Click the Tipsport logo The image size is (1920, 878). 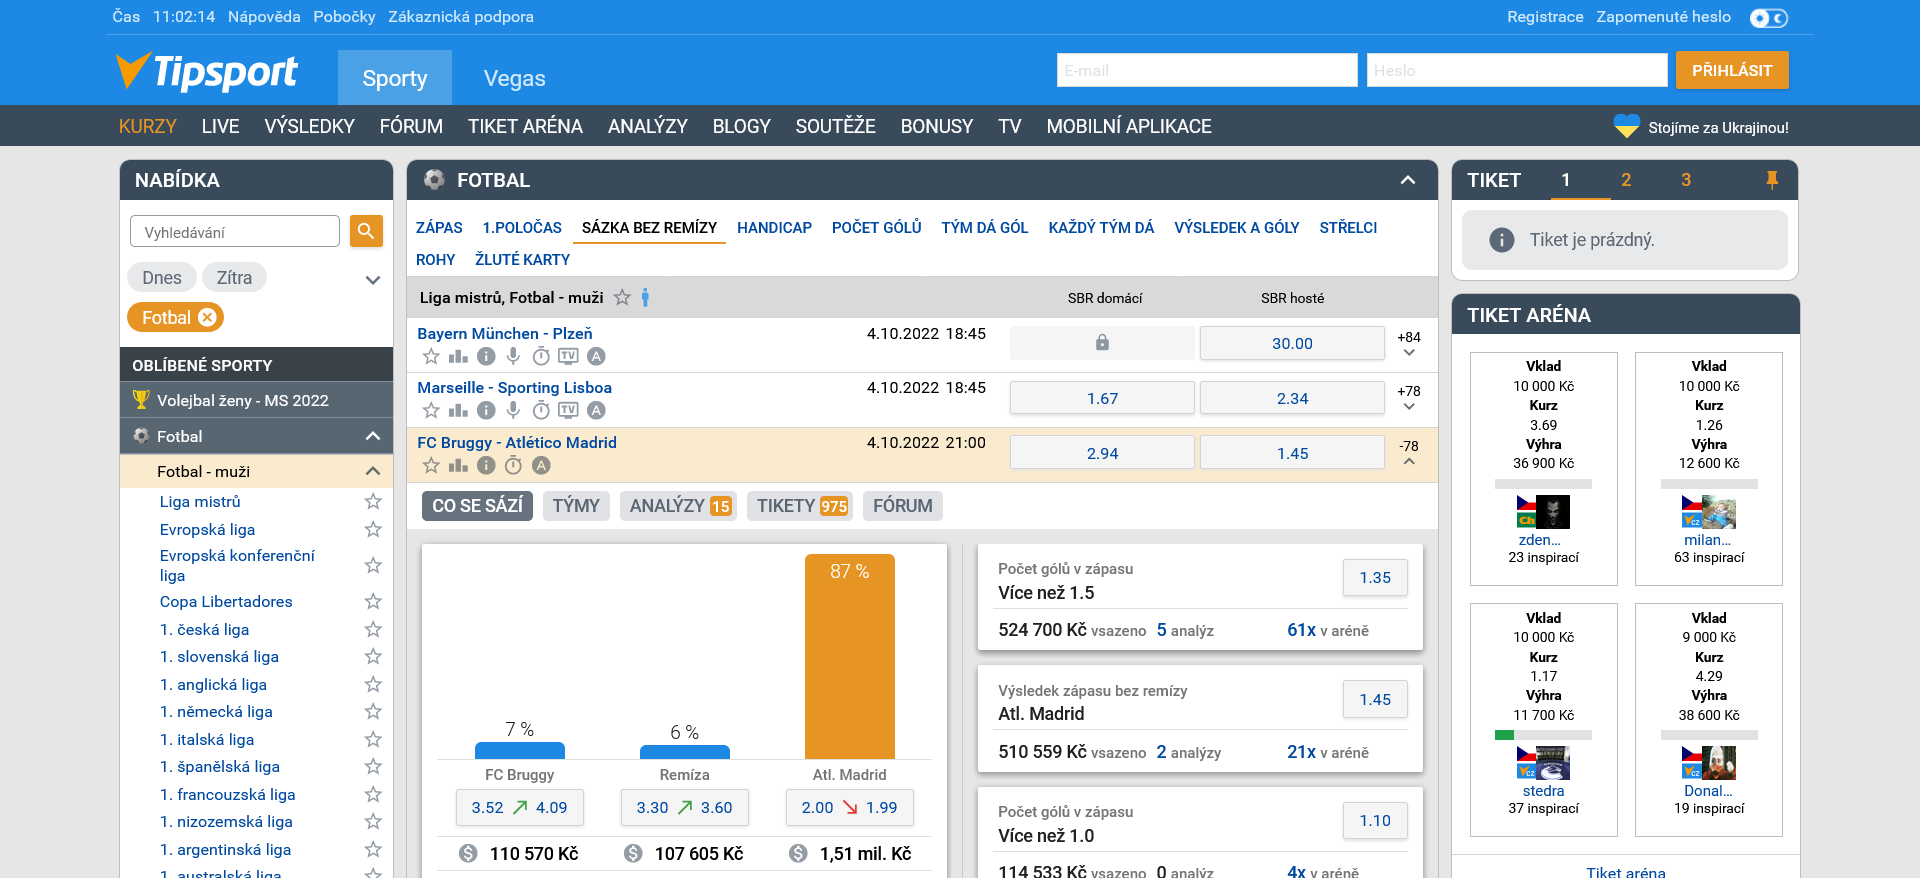[207, 71]
